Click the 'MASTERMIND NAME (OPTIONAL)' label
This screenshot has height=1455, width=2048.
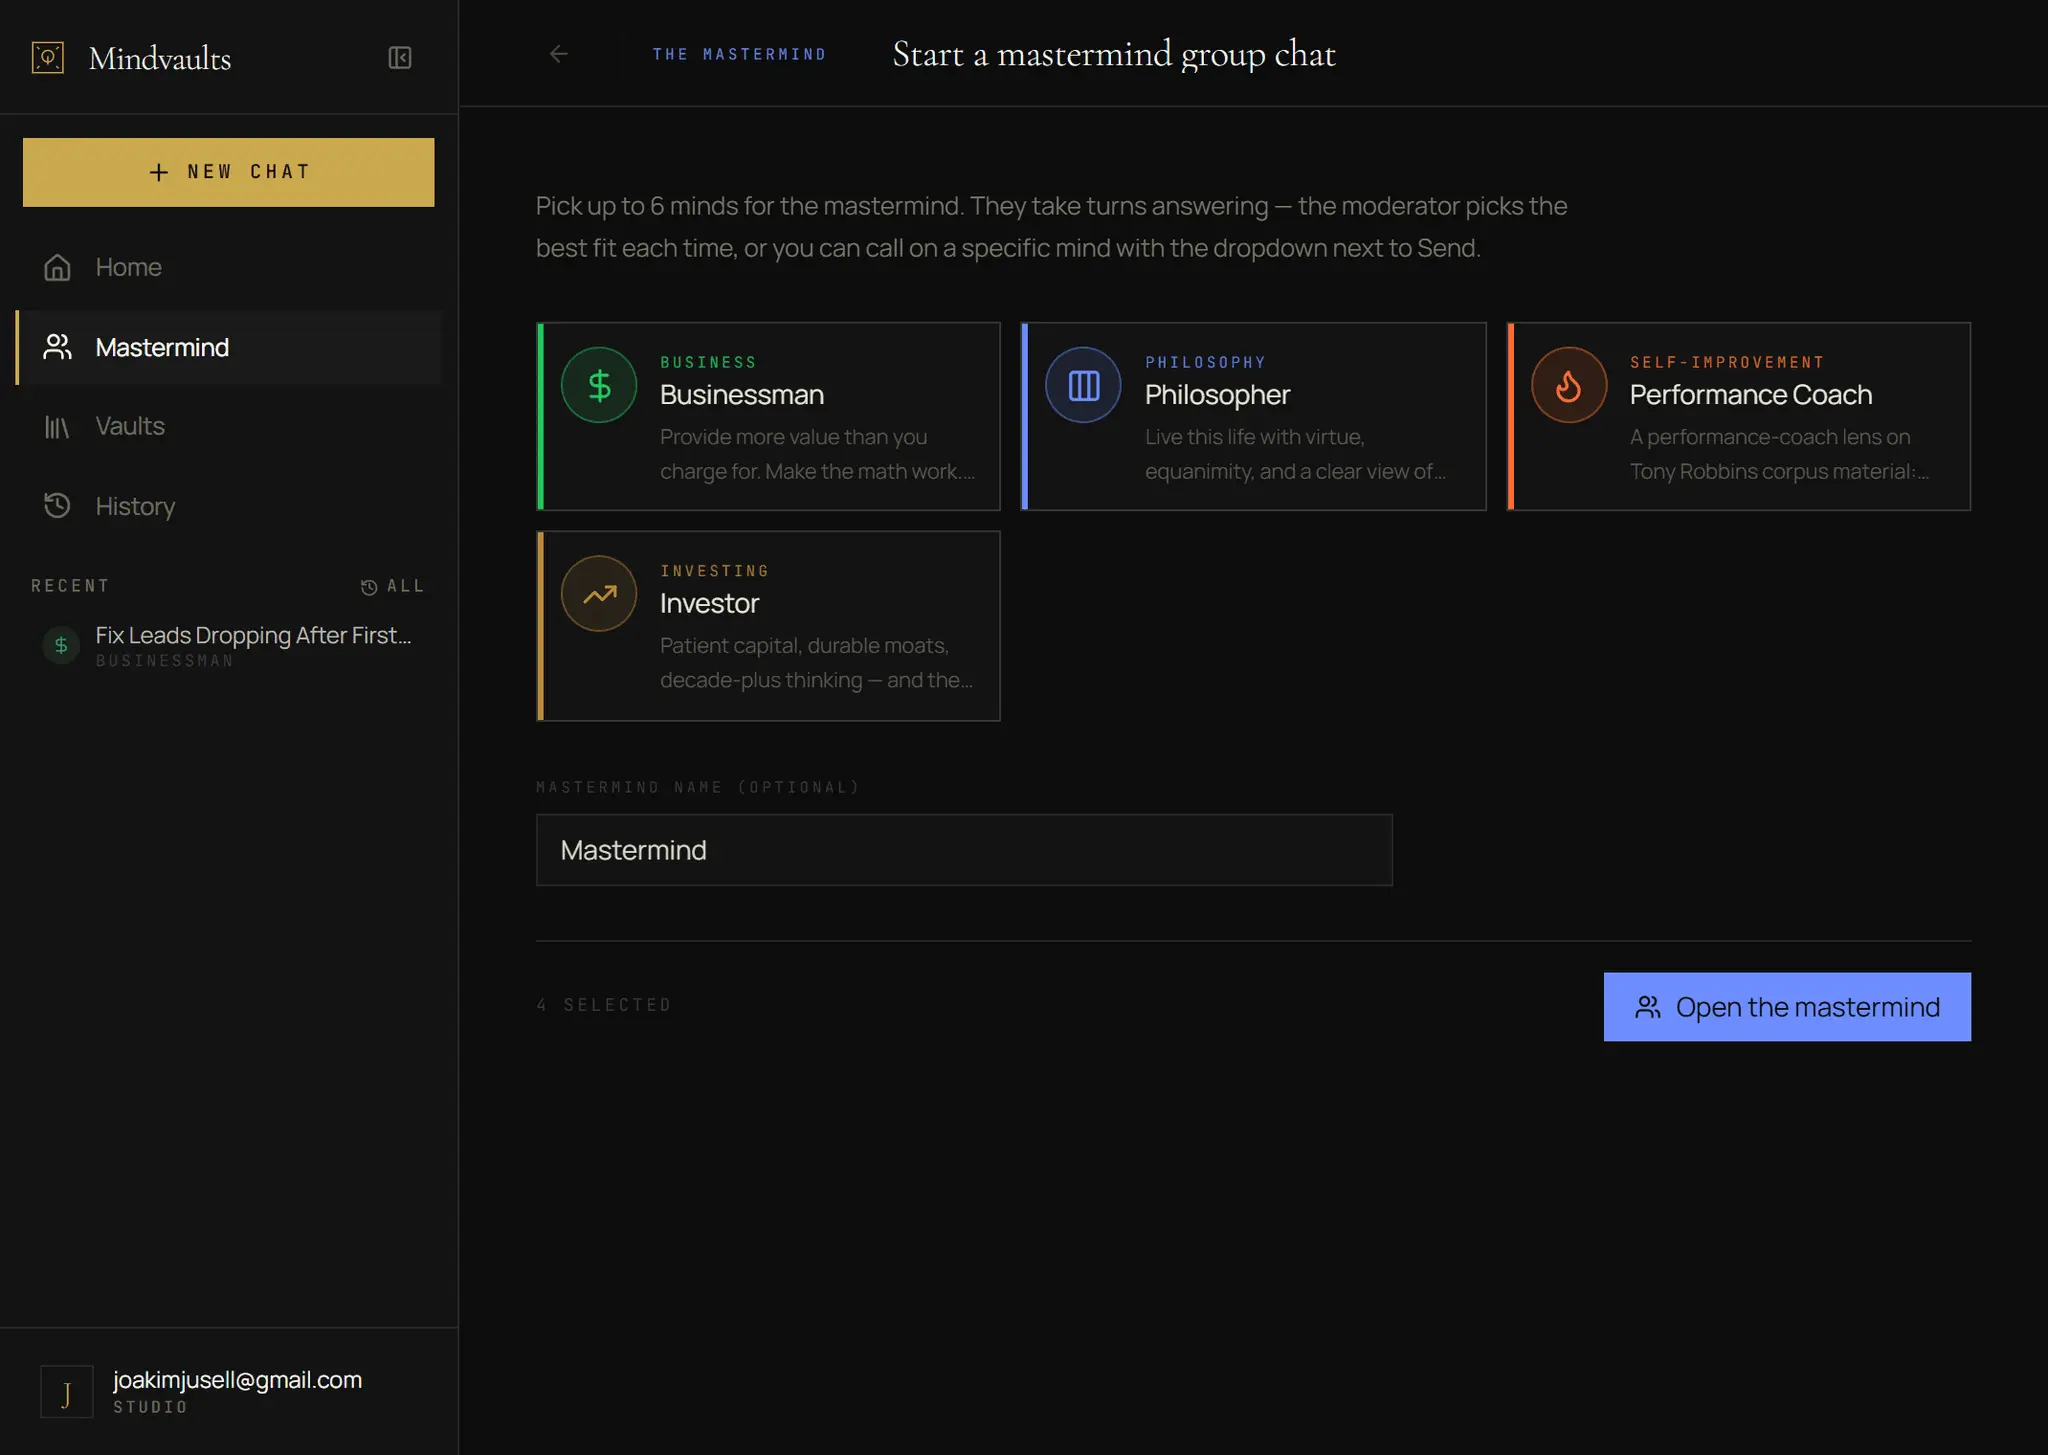(698, 787)
